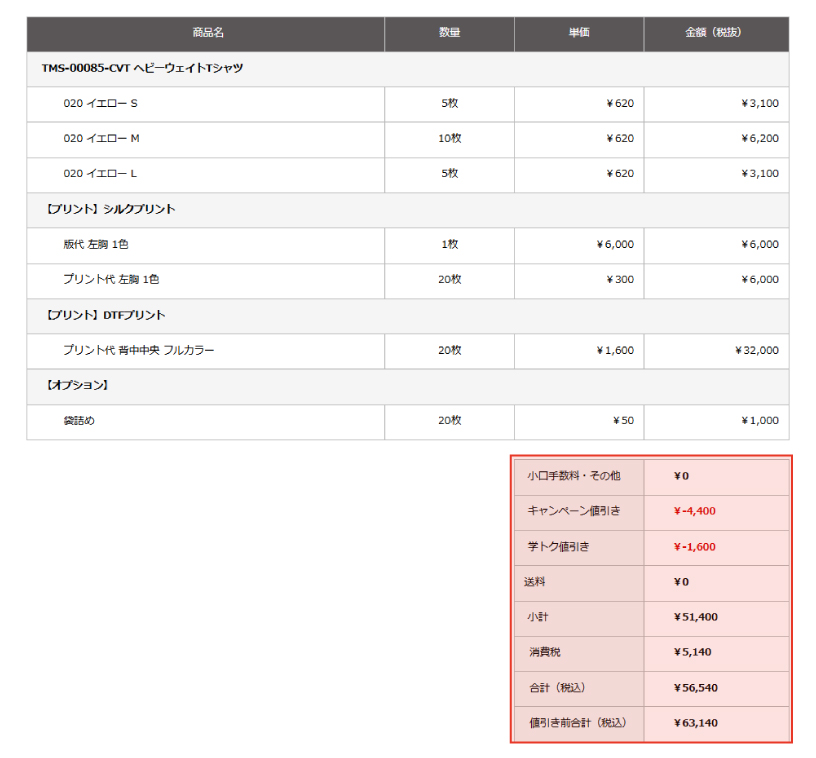The height and width of the screenshot is (758, 816).
Task: Click the プリント代 左胸 1色 item
Action: (111, 279)
